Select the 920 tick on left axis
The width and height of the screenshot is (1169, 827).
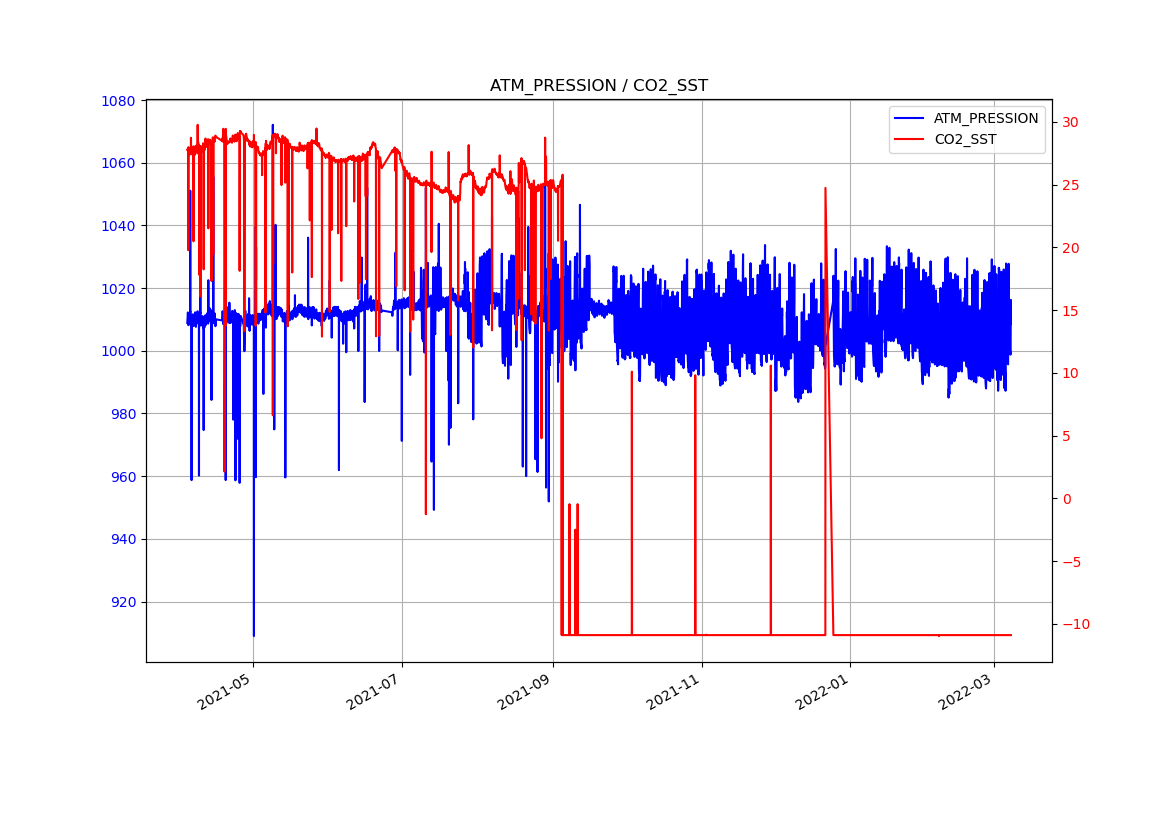(122, 603)
